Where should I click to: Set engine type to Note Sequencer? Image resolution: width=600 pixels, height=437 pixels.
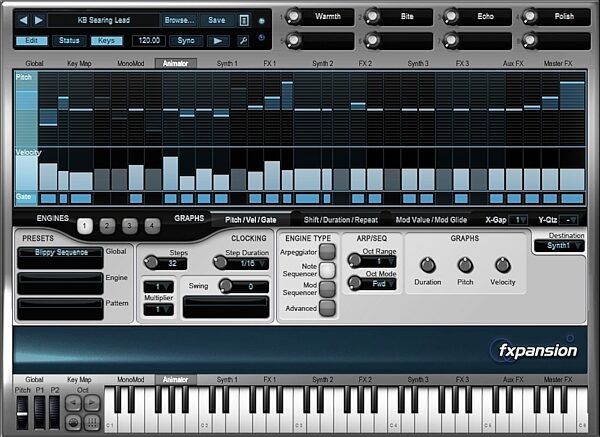(327, 270)
